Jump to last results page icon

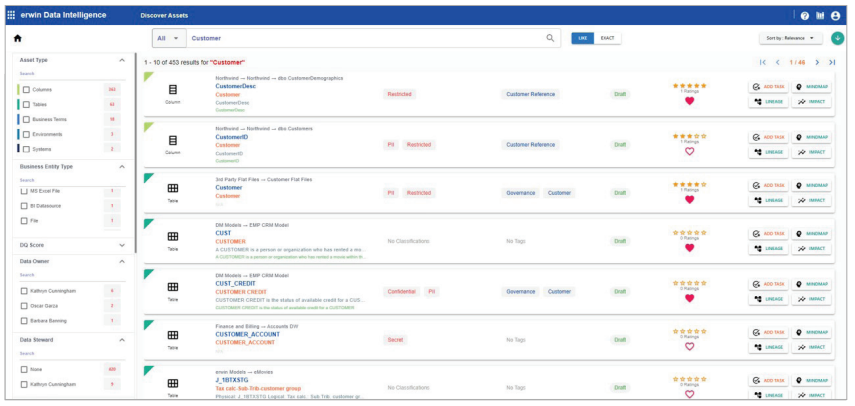tap(832, 63)
